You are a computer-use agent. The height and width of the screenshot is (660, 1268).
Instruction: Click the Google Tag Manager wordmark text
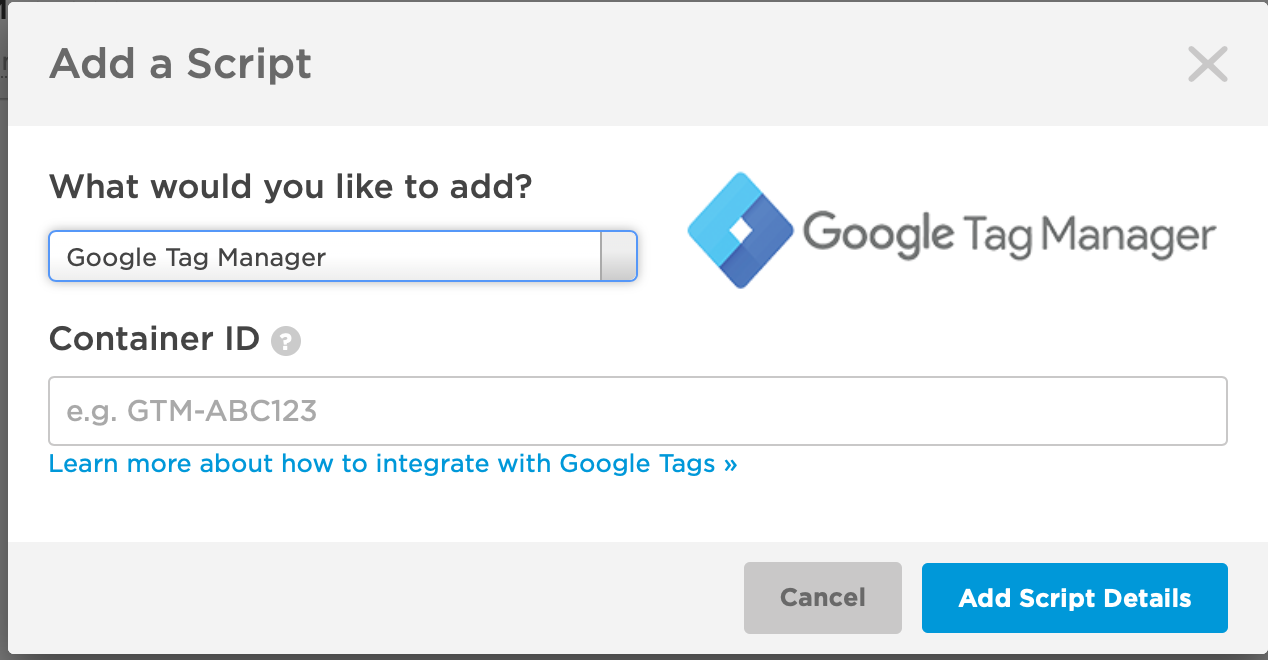(x=1009, y=233)
